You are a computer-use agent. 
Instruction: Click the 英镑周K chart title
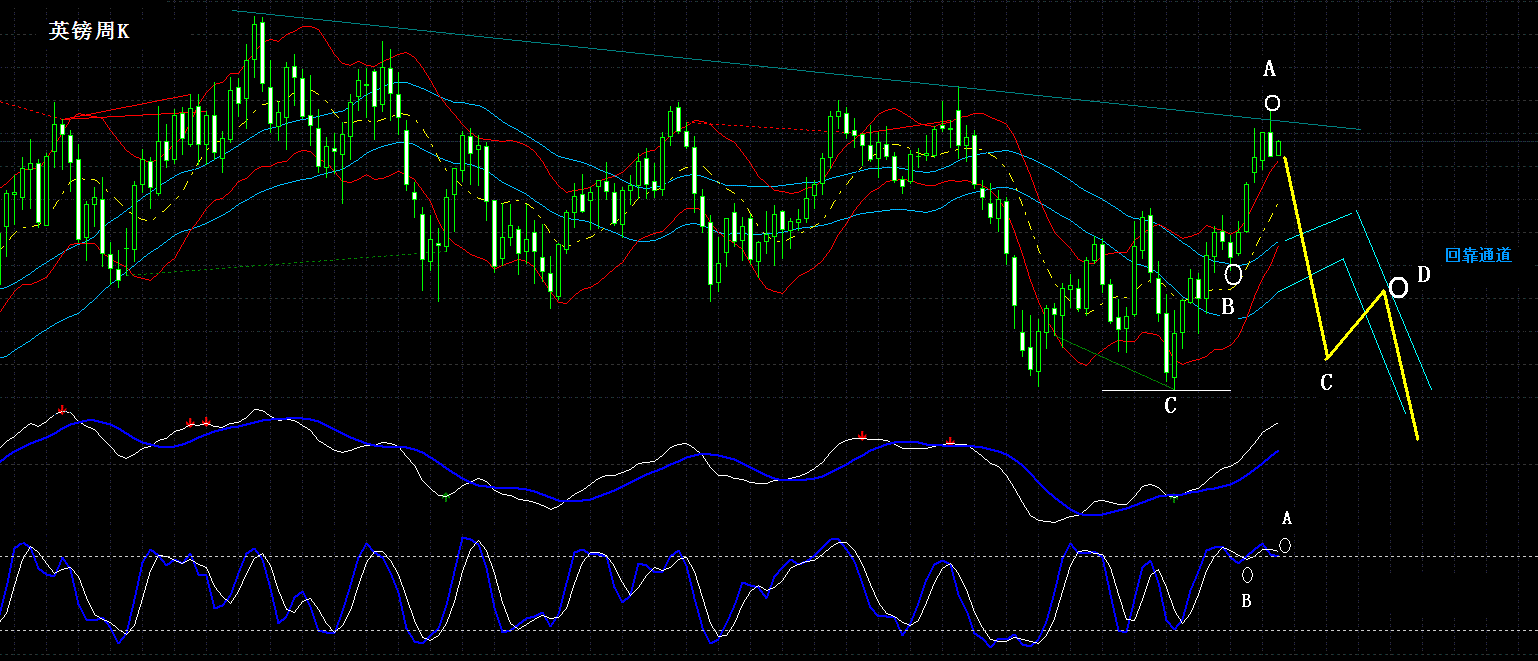pyautogui.click(x=89, y=32)
